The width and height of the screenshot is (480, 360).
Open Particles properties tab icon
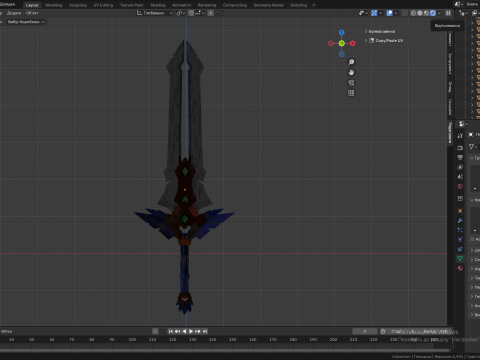(460, 230)
